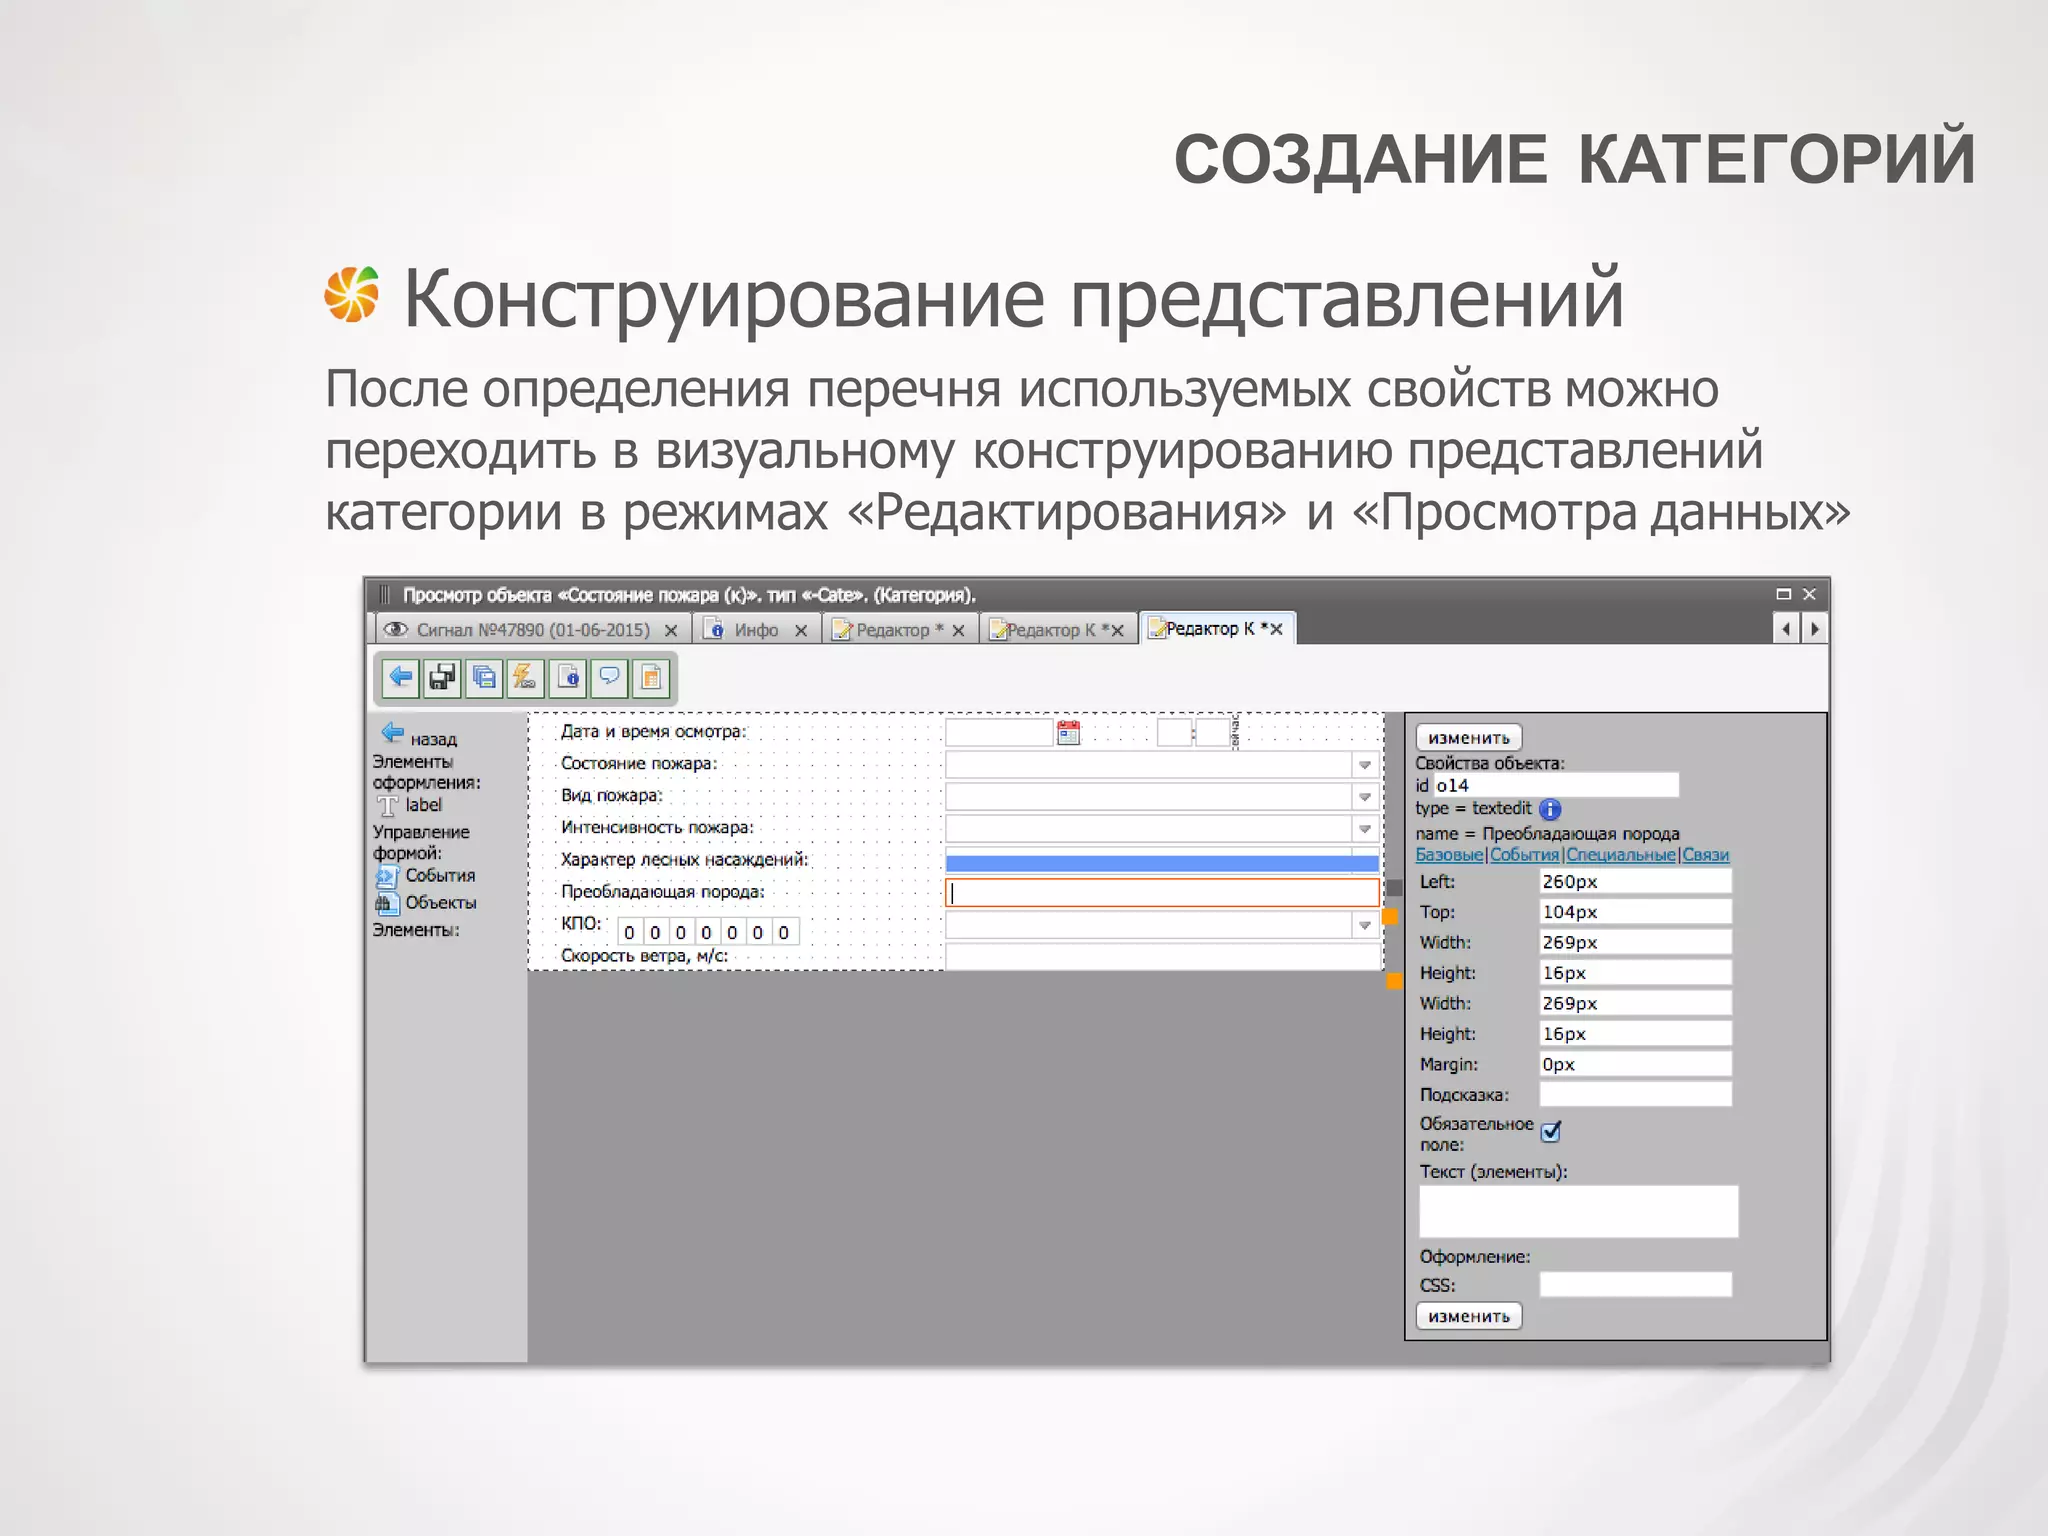Expand the Состояние пожара dropdown
The height and width of the screenshot is (1536, 2048).
pyautogui.click(x=1364, y=765)
